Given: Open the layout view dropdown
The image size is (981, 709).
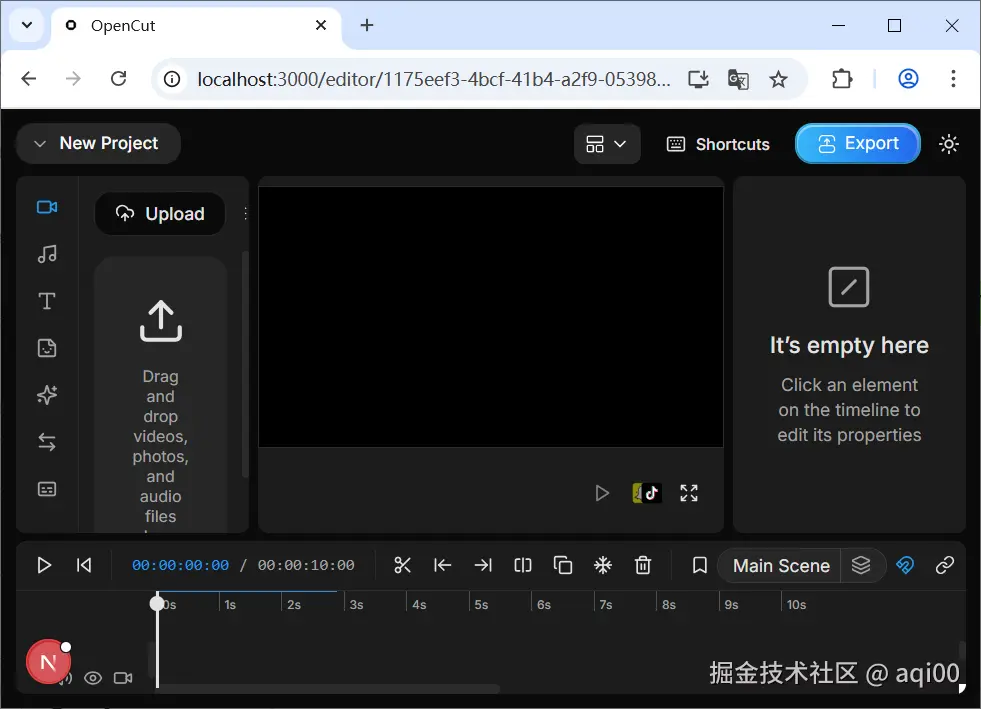Looking at the screenshot, I should 606,143.
